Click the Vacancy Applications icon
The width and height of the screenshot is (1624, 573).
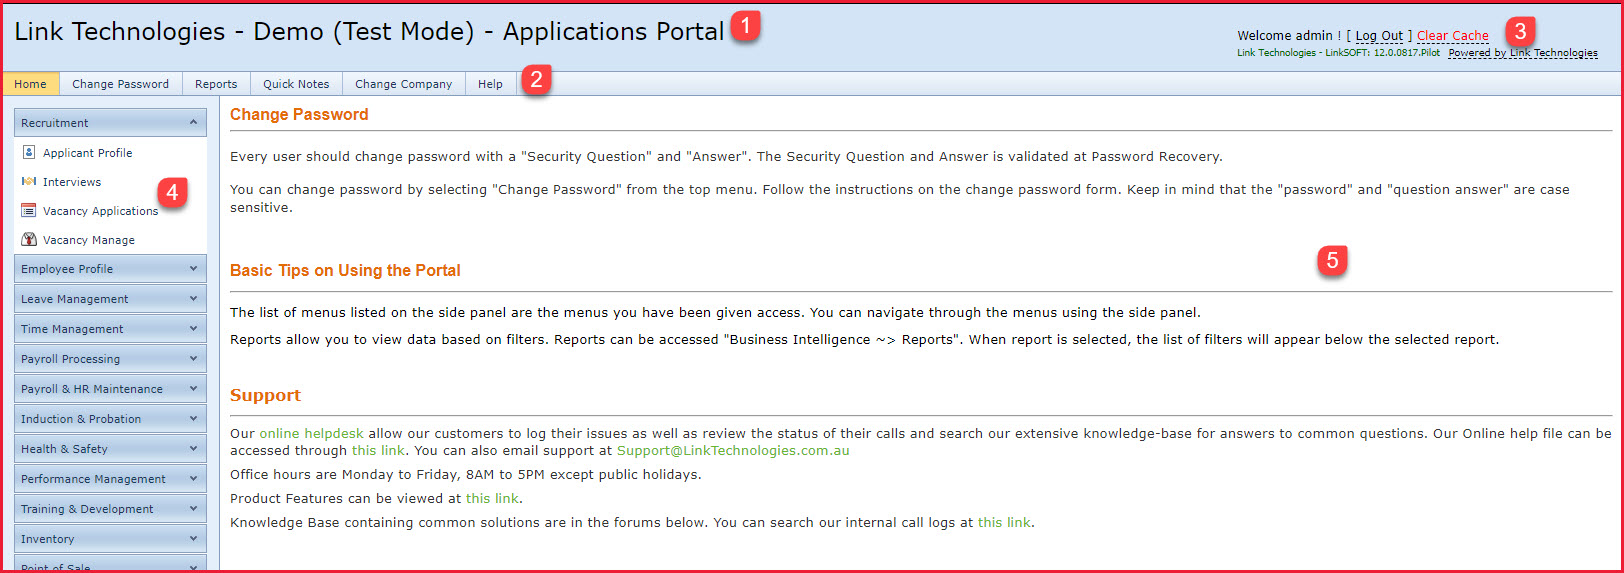click(x=29, y=211)
